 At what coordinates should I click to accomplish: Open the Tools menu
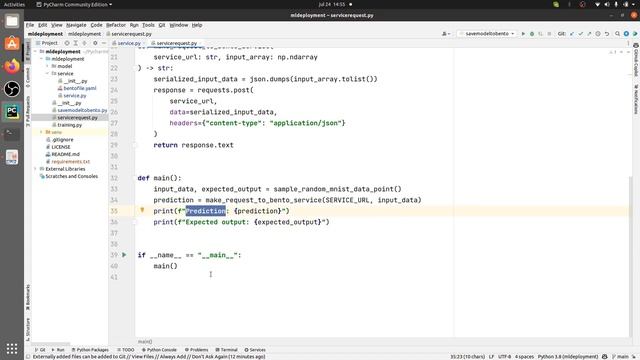click(x=148, y=25)
